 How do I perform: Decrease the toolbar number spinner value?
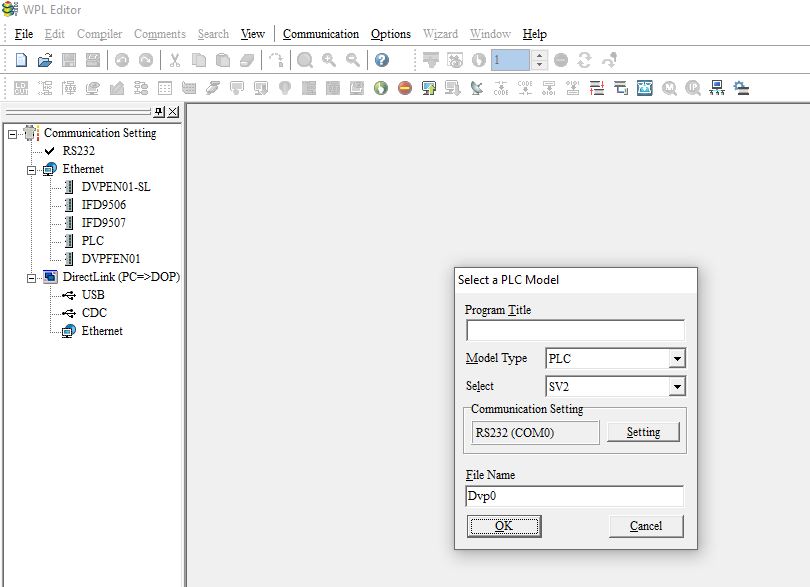[539, 65]
